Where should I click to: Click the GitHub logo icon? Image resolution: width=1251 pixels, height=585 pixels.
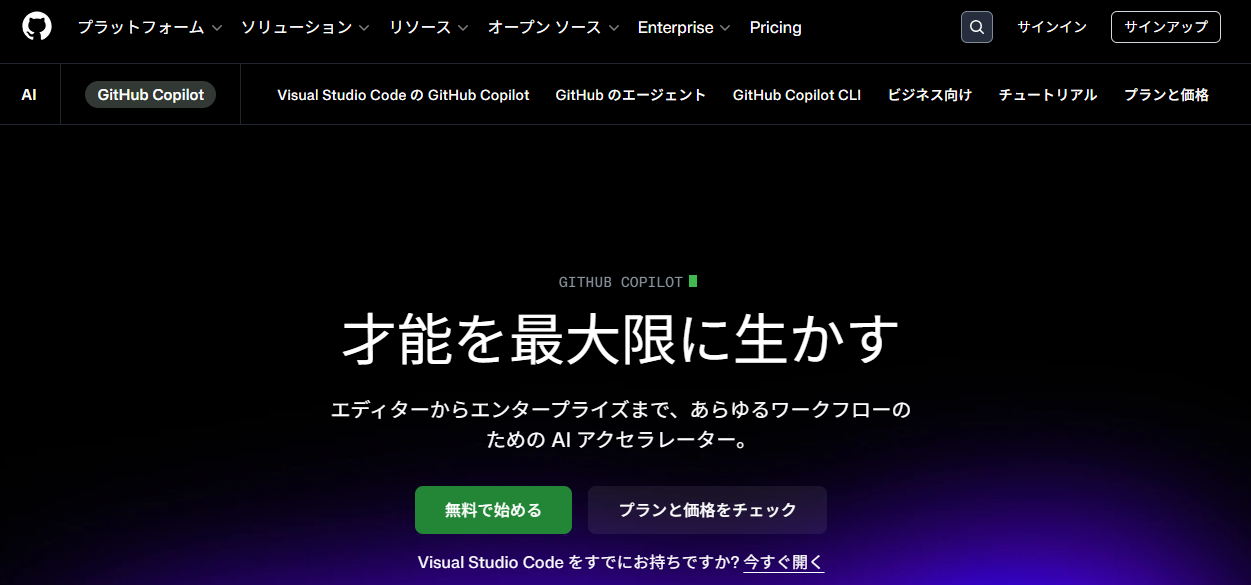tap(37, 27)
